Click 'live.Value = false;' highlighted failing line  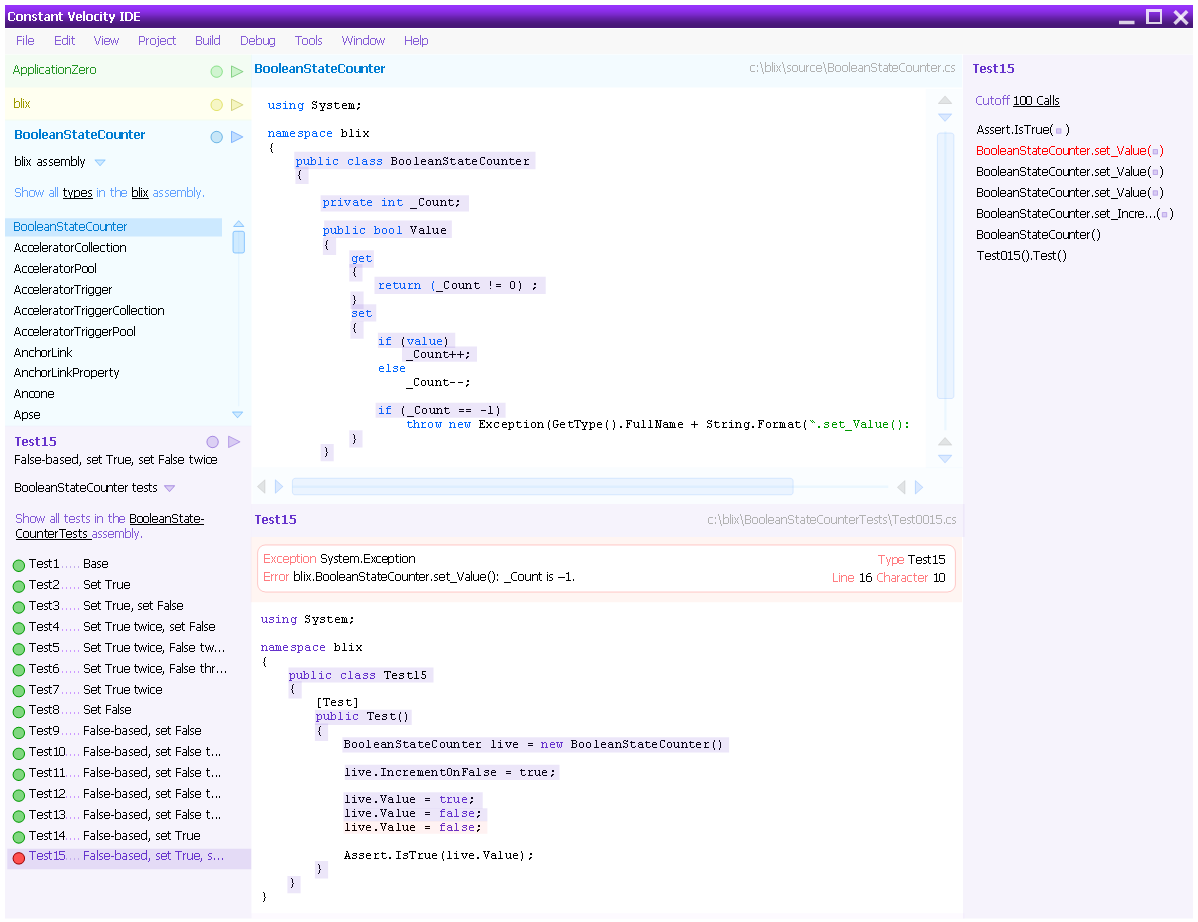click(413, 827)
